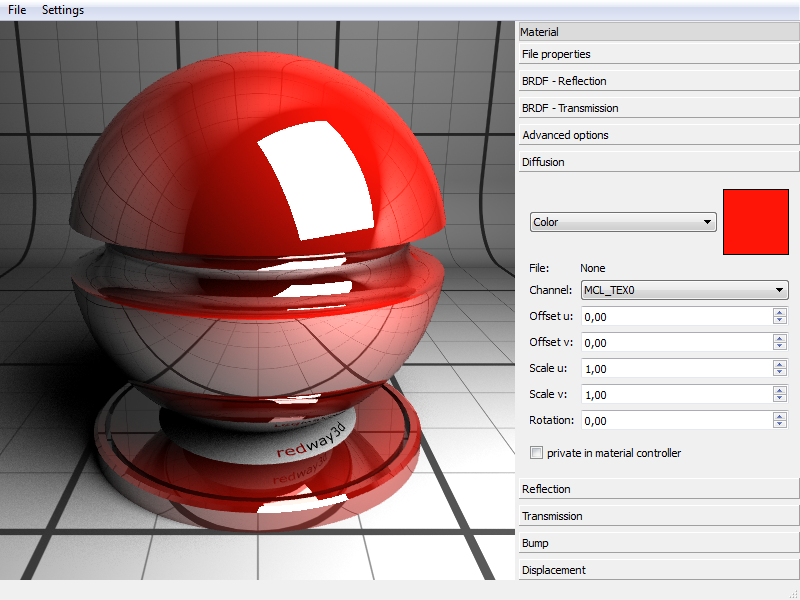
Task: Enable private in material controller checkbox
Action: pyautogui.click(x=537, y=453)
